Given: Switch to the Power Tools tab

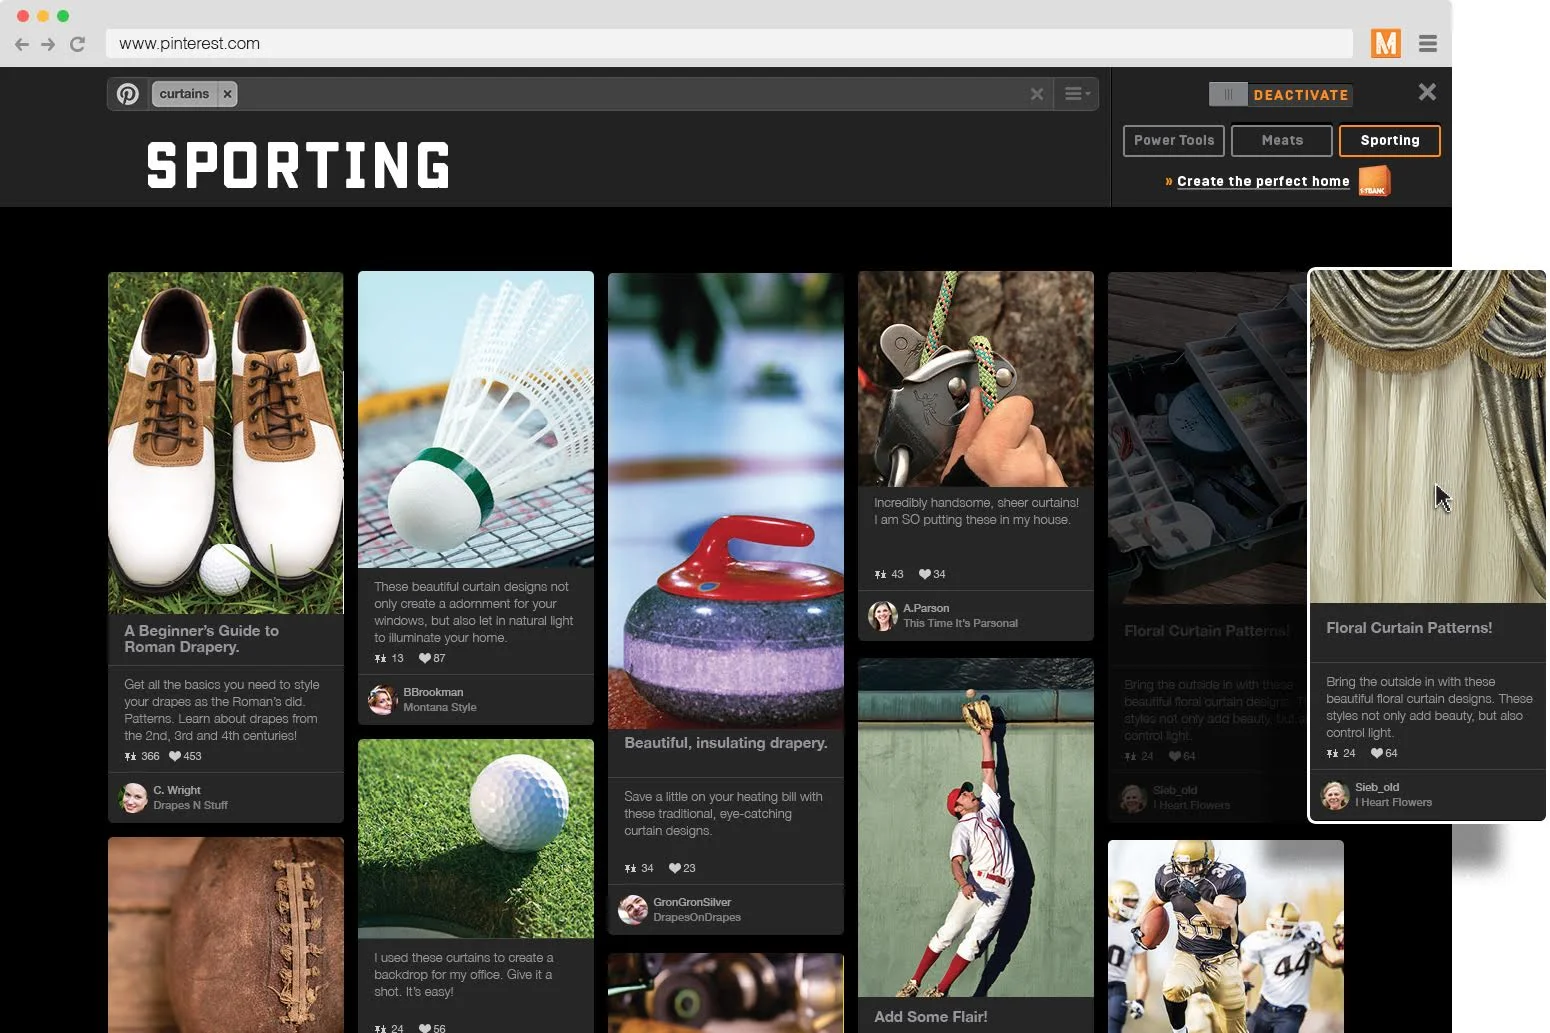Looking at the screenshot, I should [x=1174, y=141].
